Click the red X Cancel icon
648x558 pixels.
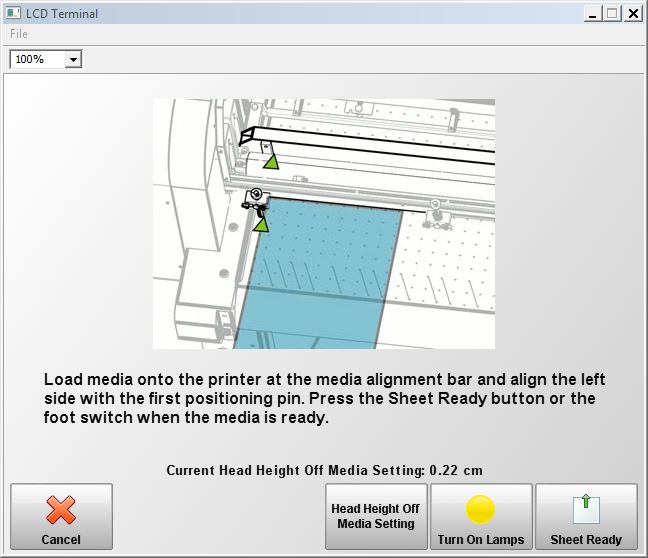pyautogui.click(x=61, y=510)
